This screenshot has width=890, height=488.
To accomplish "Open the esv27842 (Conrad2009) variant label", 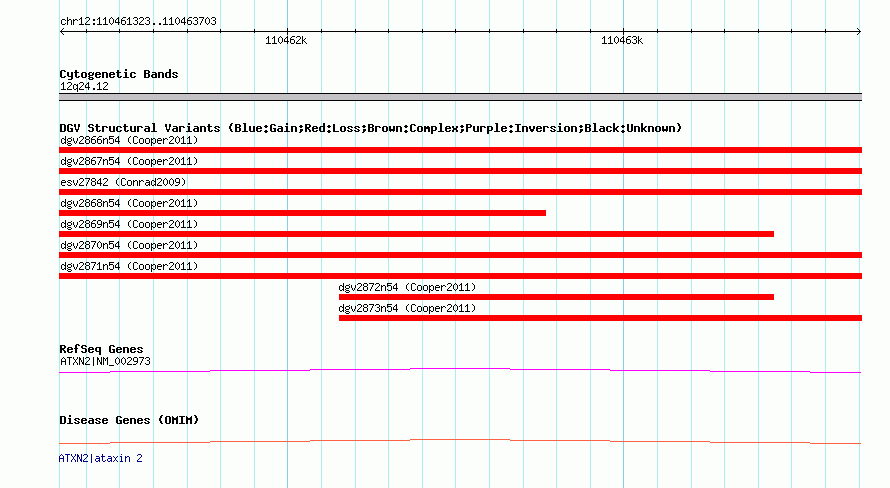I will click(x=123, y=182).
